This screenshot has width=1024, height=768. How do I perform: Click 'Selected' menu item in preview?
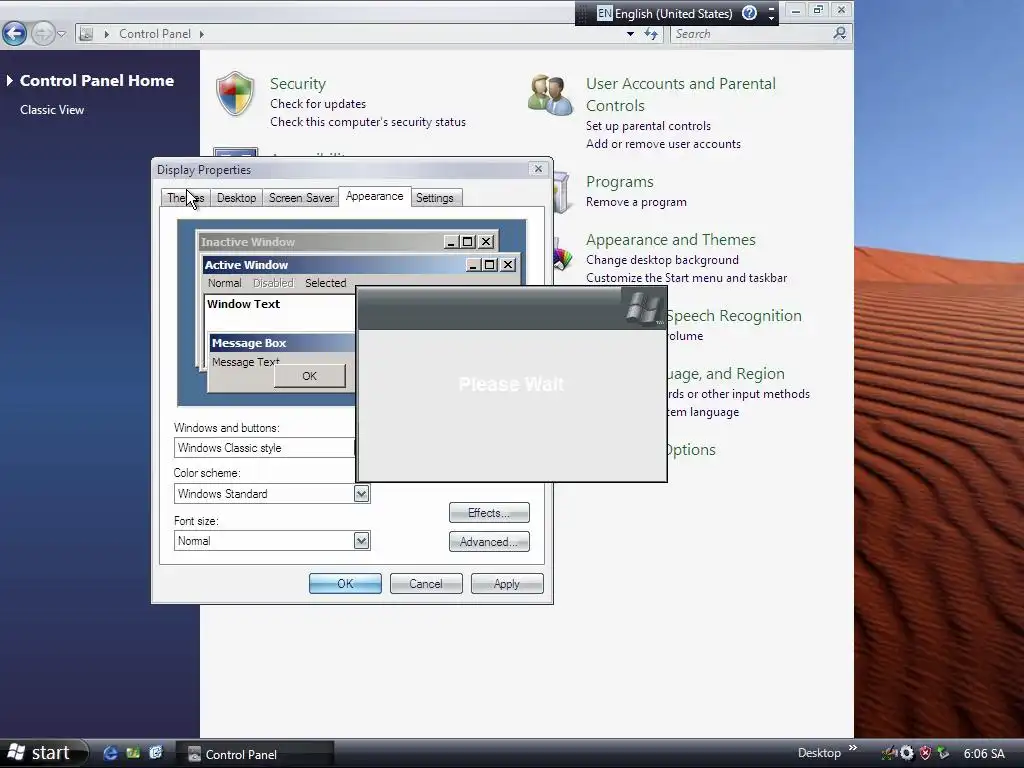(x=325, y=283)
